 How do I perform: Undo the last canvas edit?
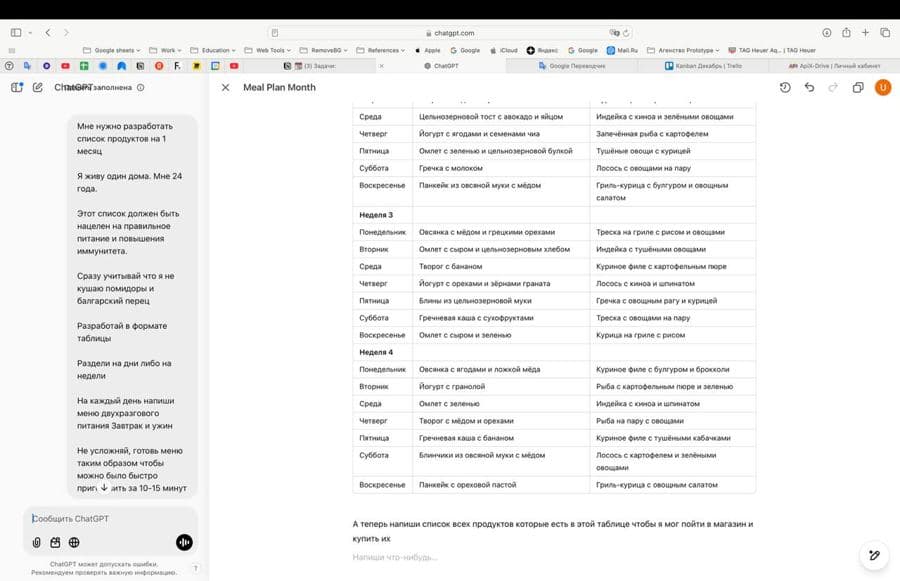tap(809, 87)
